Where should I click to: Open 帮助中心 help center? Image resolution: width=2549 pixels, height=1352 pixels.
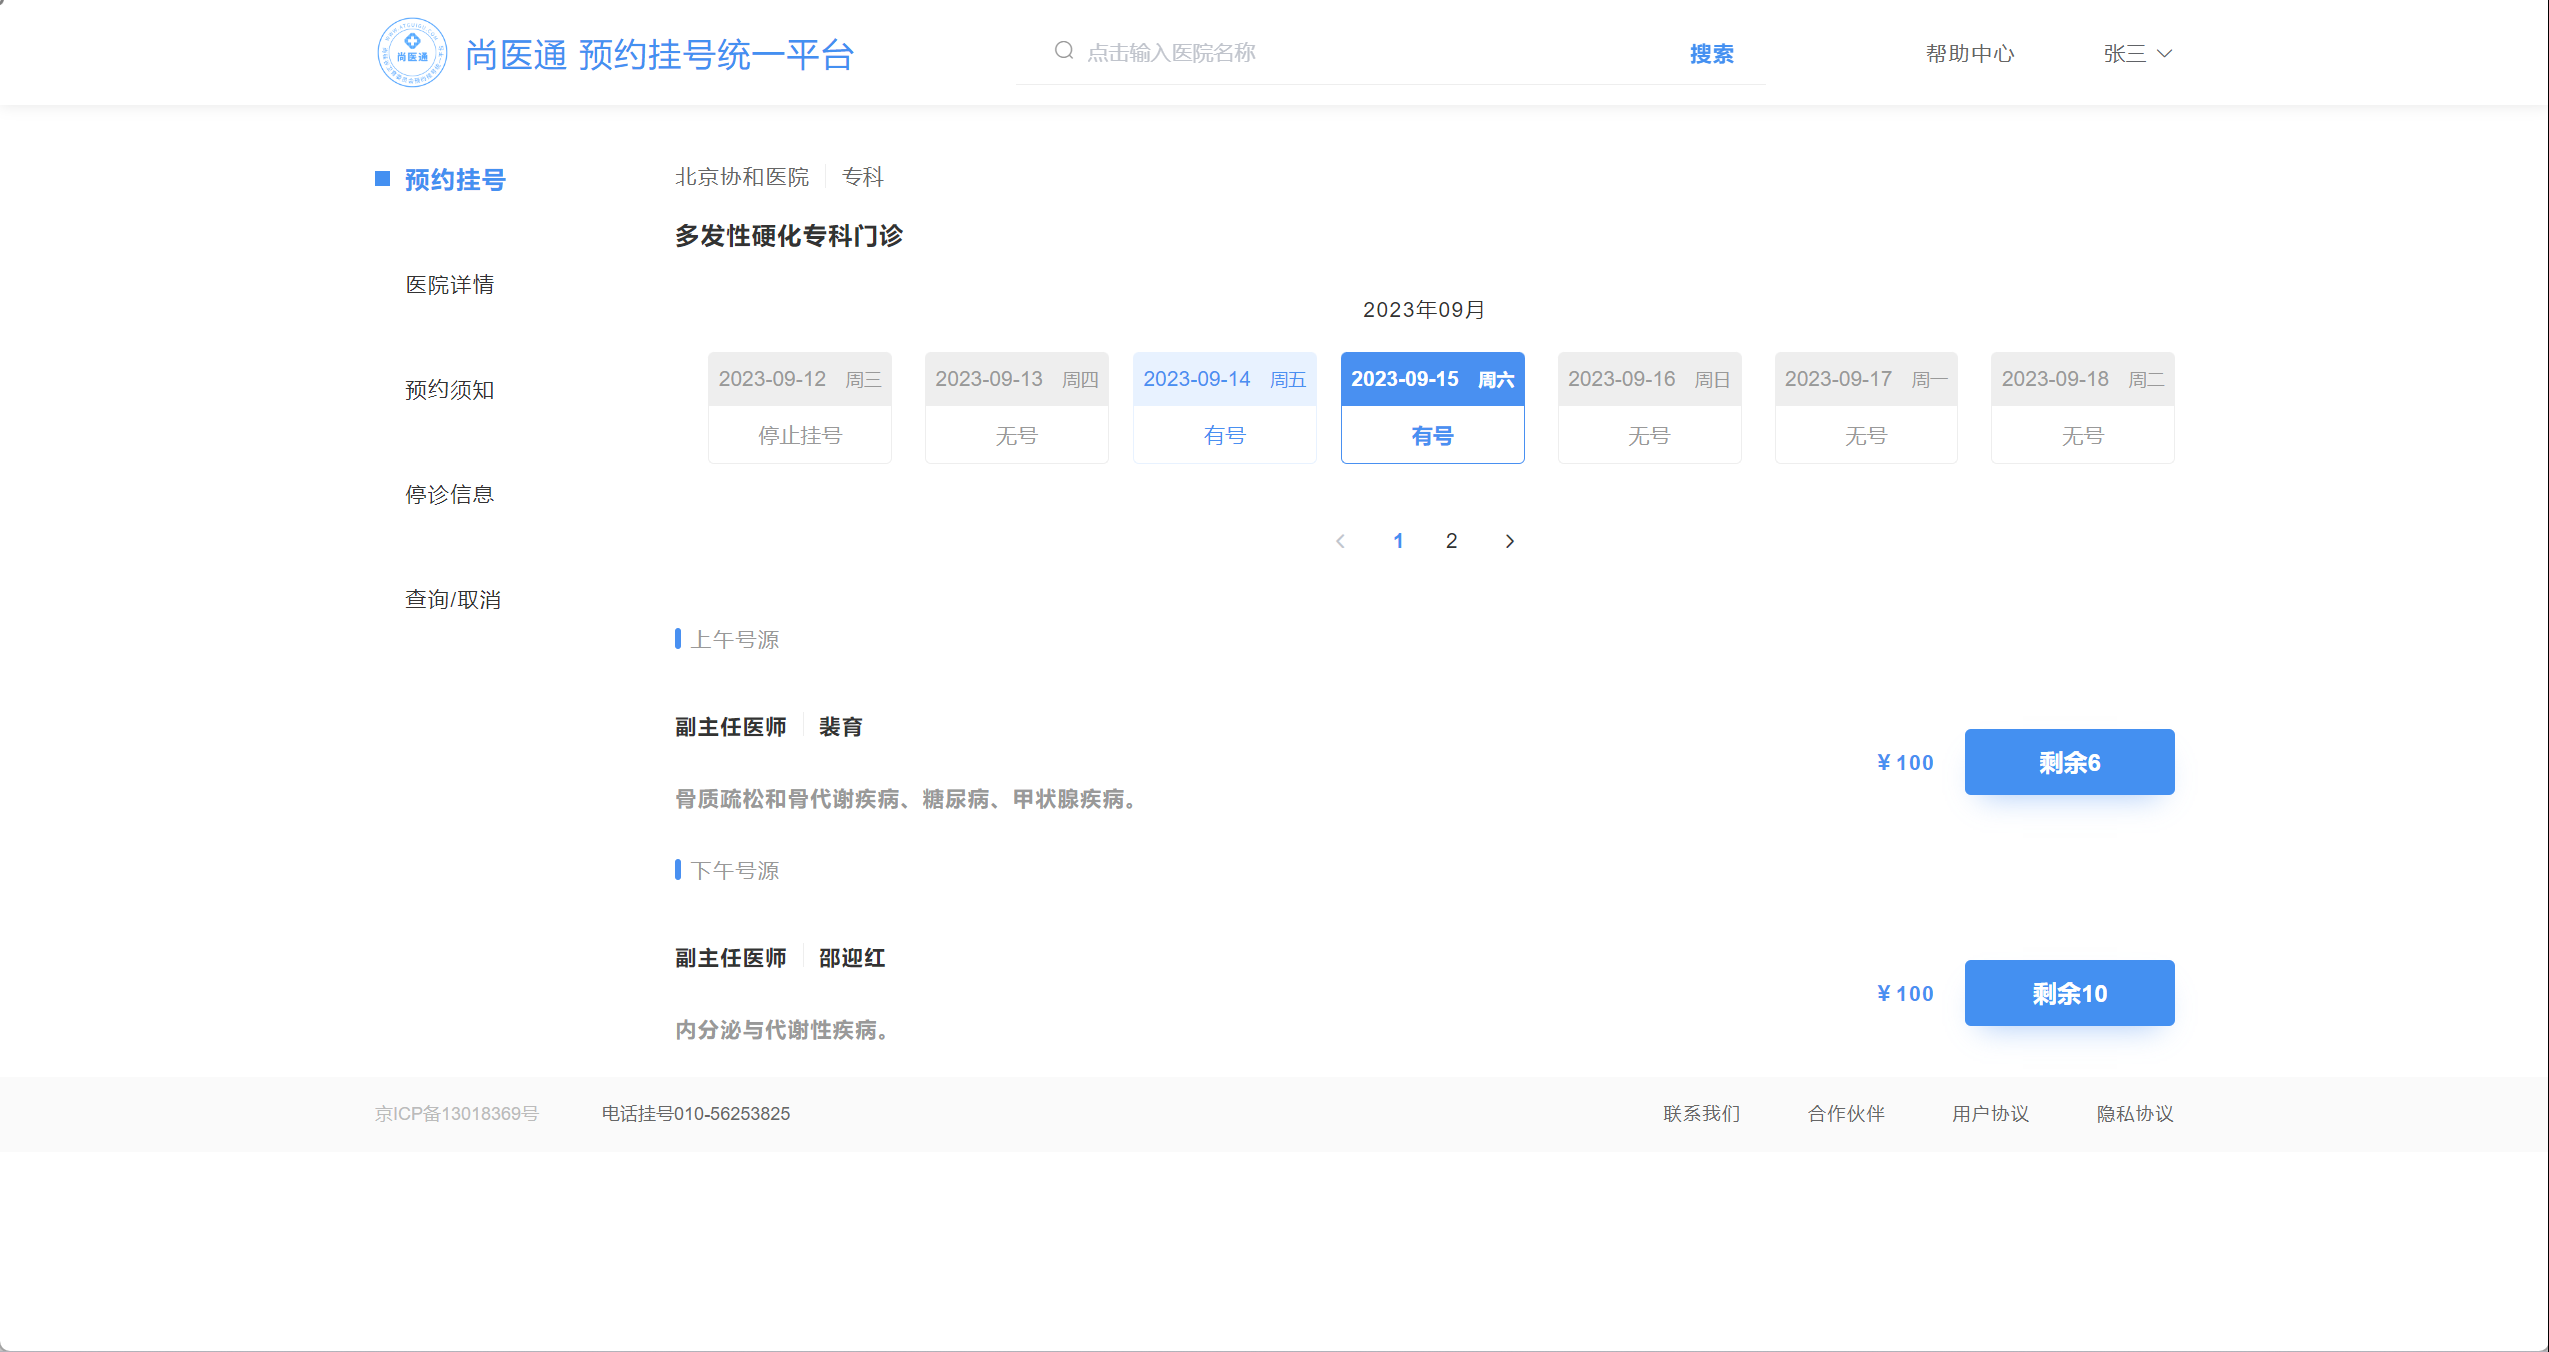click(1970, 54)
